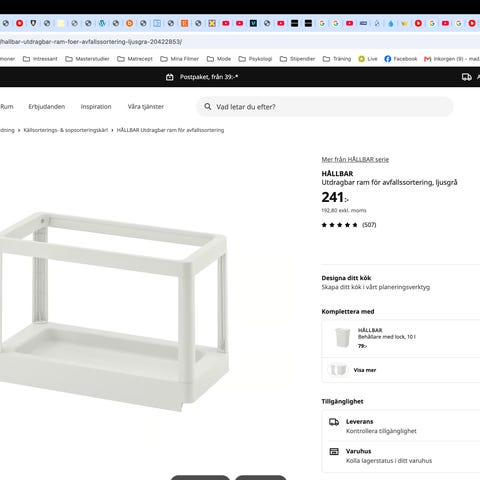This screenshot has width=480, height=480.
Task: Click the delivery truck icon in black banner
Action: pyautogui.click(x=467, y=77)
